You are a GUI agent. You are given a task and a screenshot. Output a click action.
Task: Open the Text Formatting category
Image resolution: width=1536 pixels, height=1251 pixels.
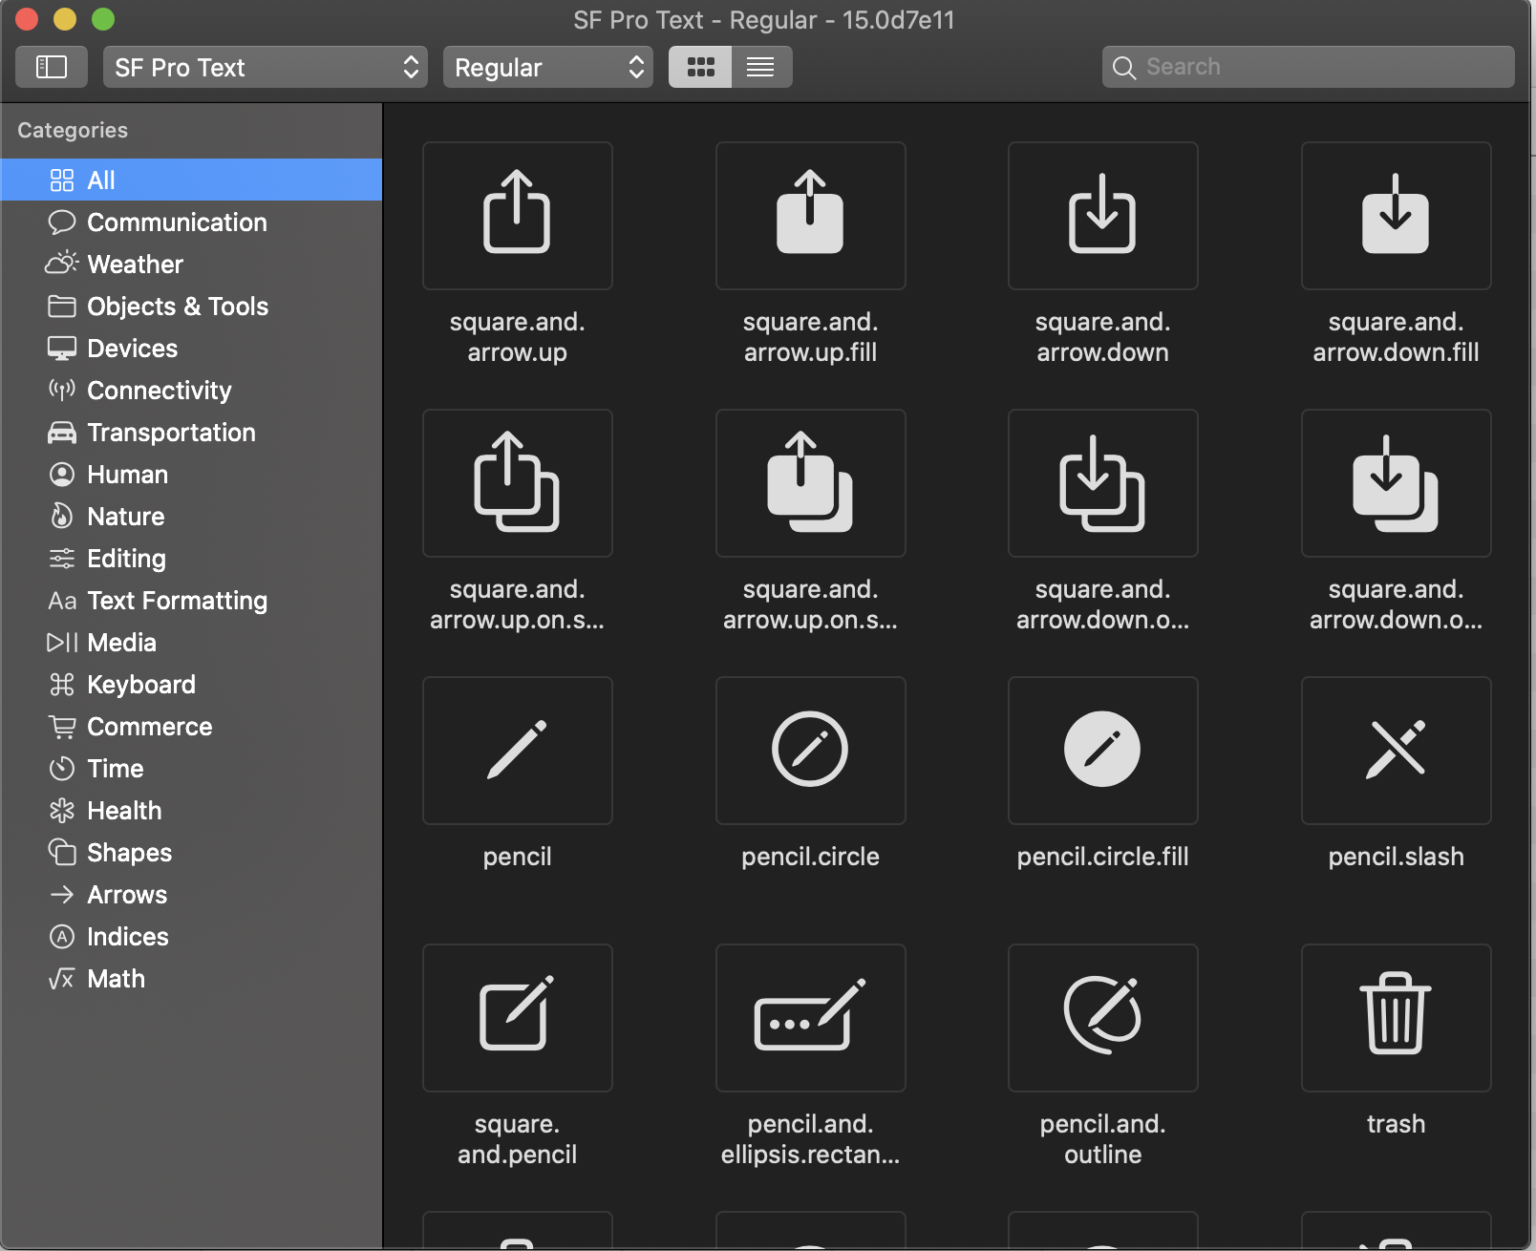tap(191, 600)
